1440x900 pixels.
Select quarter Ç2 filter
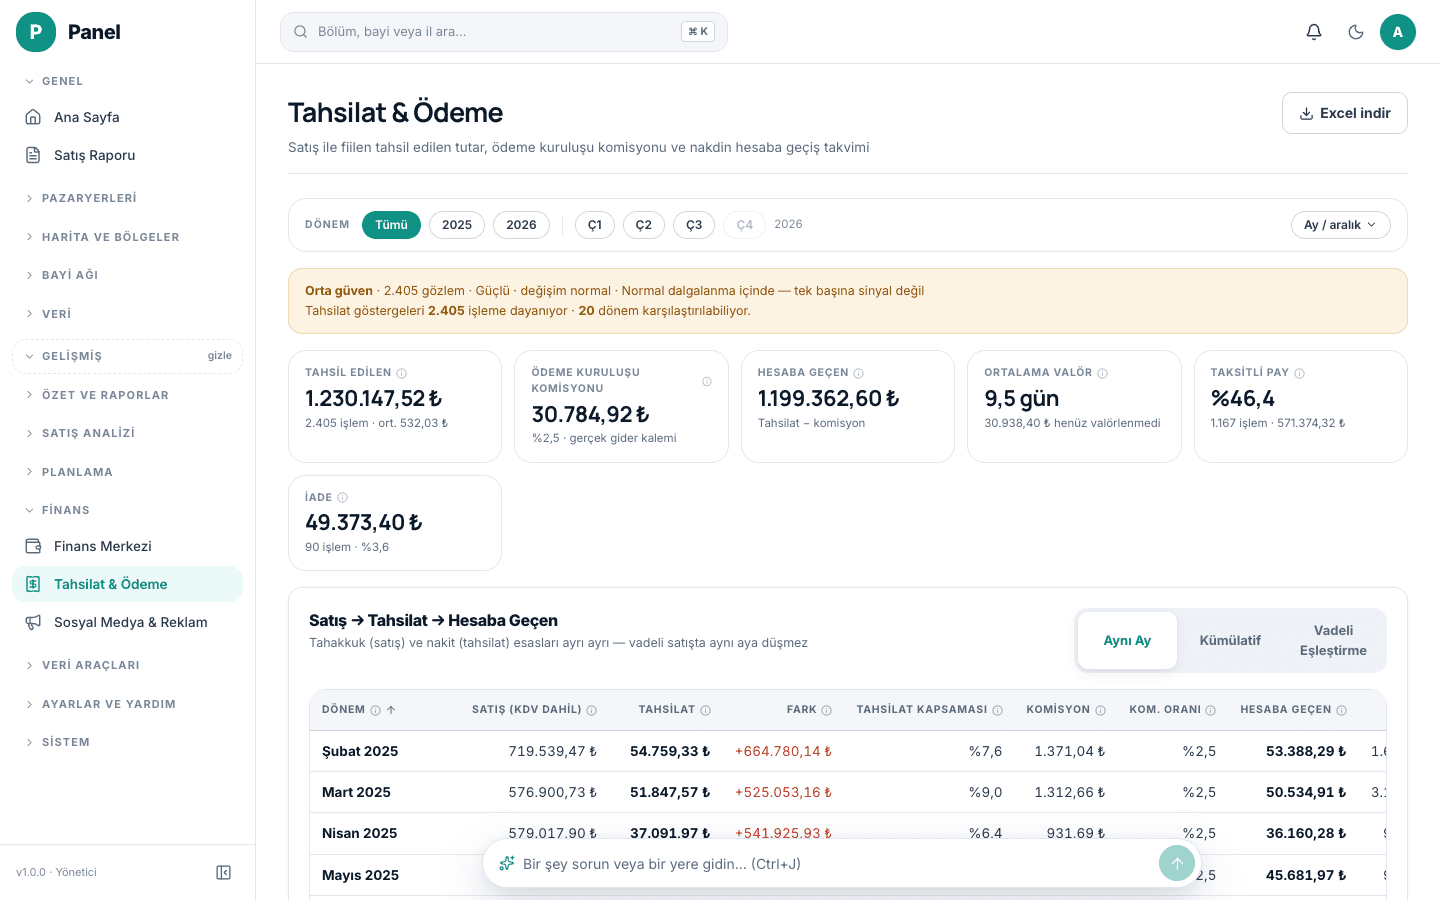pyautogui.click(x=644, y=225)
